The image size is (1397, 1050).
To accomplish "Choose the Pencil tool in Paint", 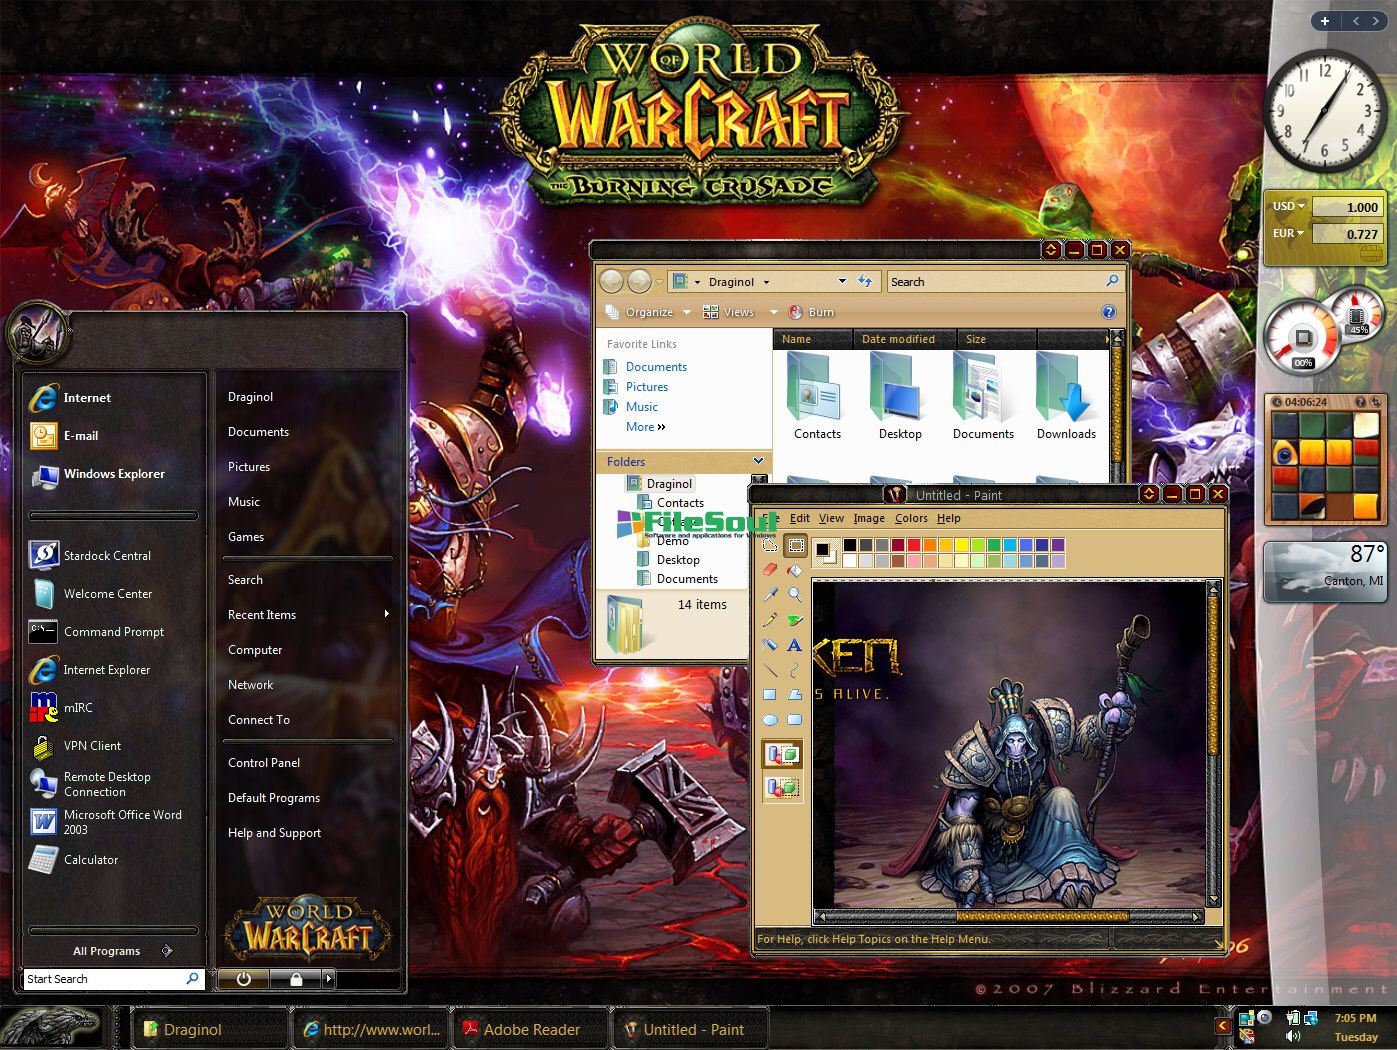I will tap(770, 620).
